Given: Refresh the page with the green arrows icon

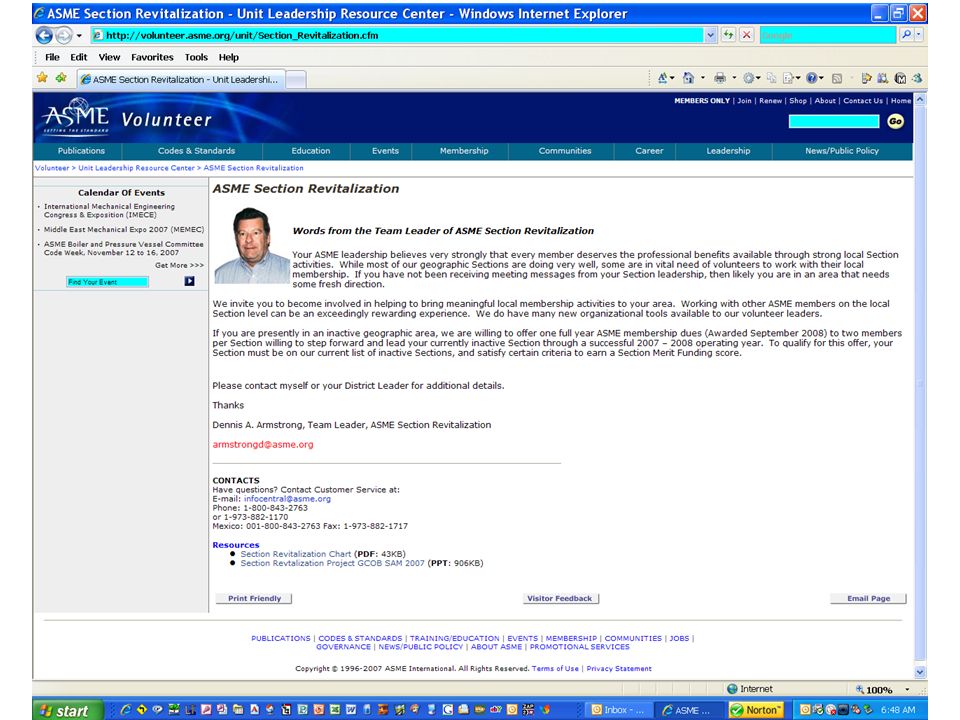Looking at the screenshot, I should [728, 35].
